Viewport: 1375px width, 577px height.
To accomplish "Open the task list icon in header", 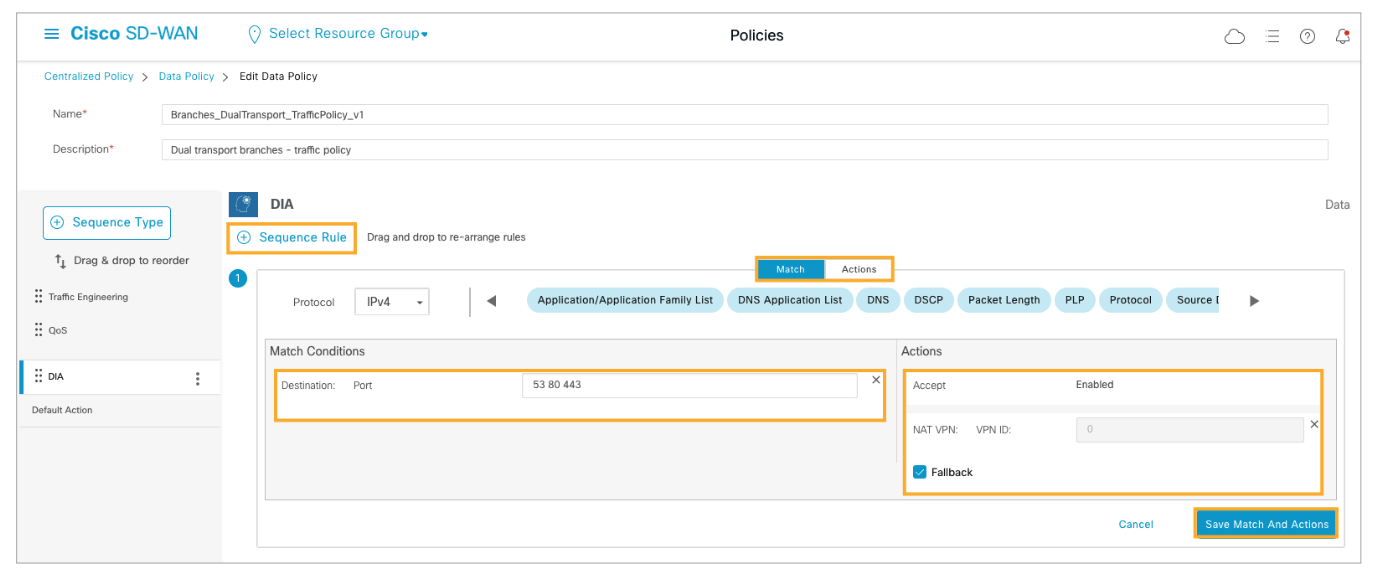I will 1272,36.
